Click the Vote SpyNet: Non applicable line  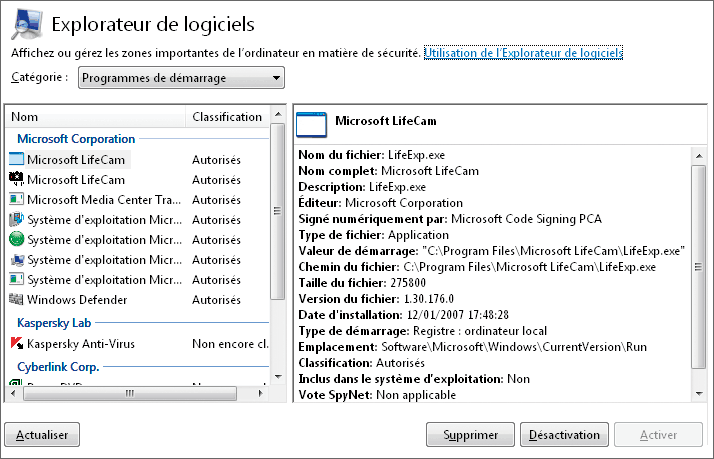(x=377, y=395)
